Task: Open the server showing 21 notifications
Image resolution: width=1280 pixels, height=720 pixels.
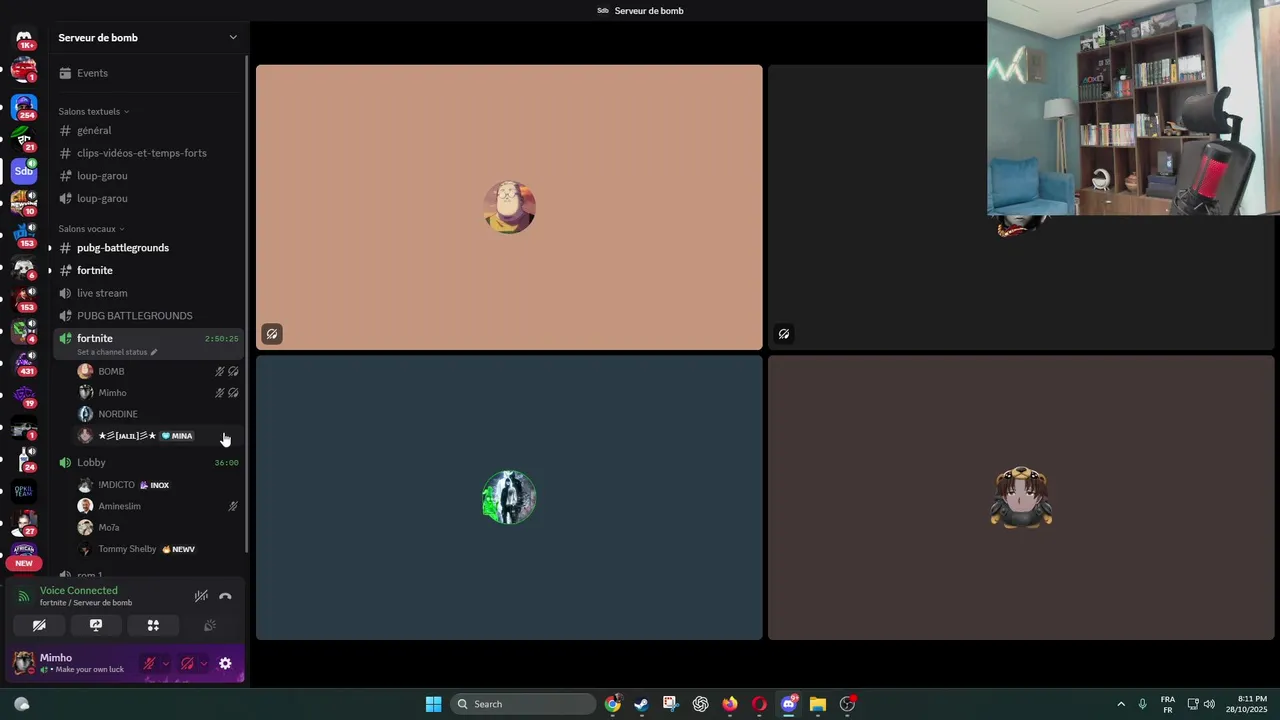Action: click(24, 138)
